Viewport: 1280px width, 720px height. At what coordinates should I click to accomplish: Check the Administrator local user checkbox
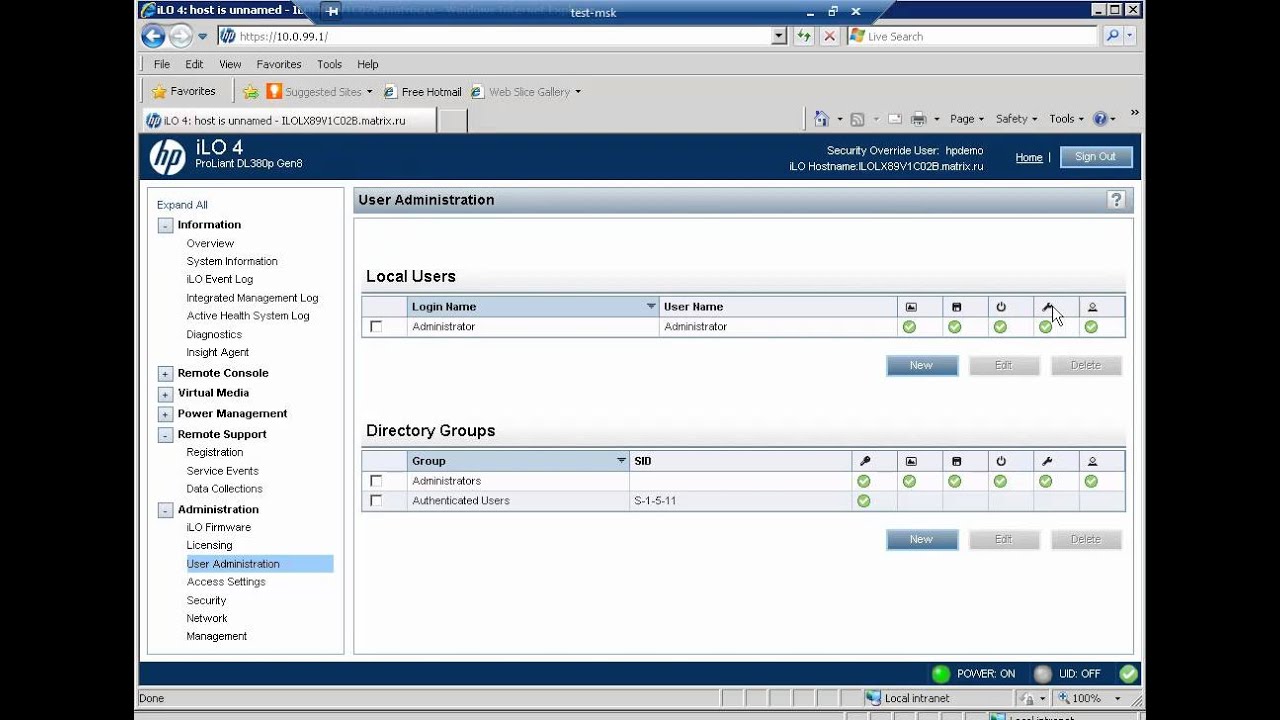[x=376, y=327]
